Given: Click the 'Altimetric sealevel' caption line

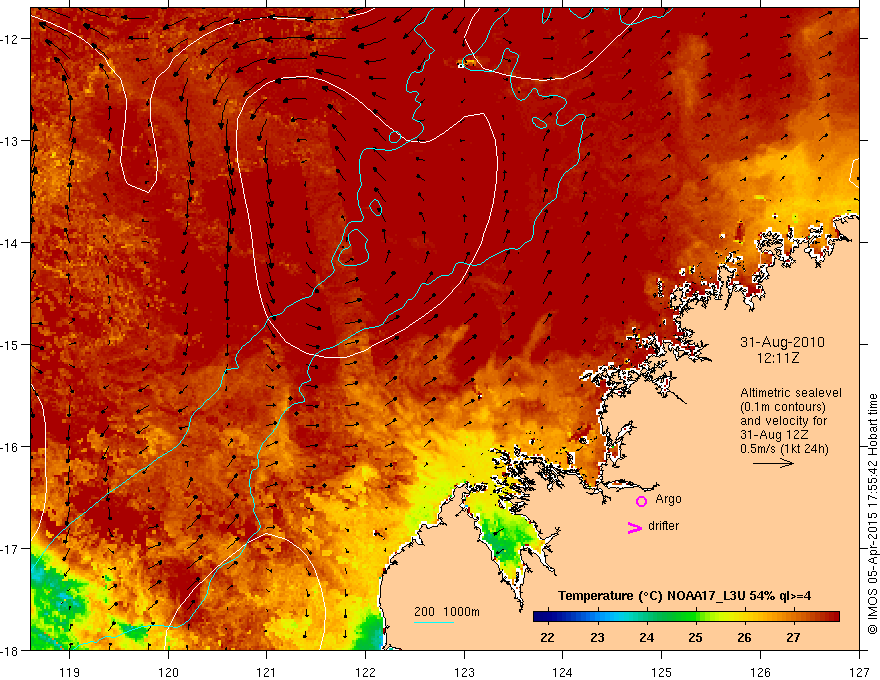Looking at the screenshot, I should click(x=791, y=393).
